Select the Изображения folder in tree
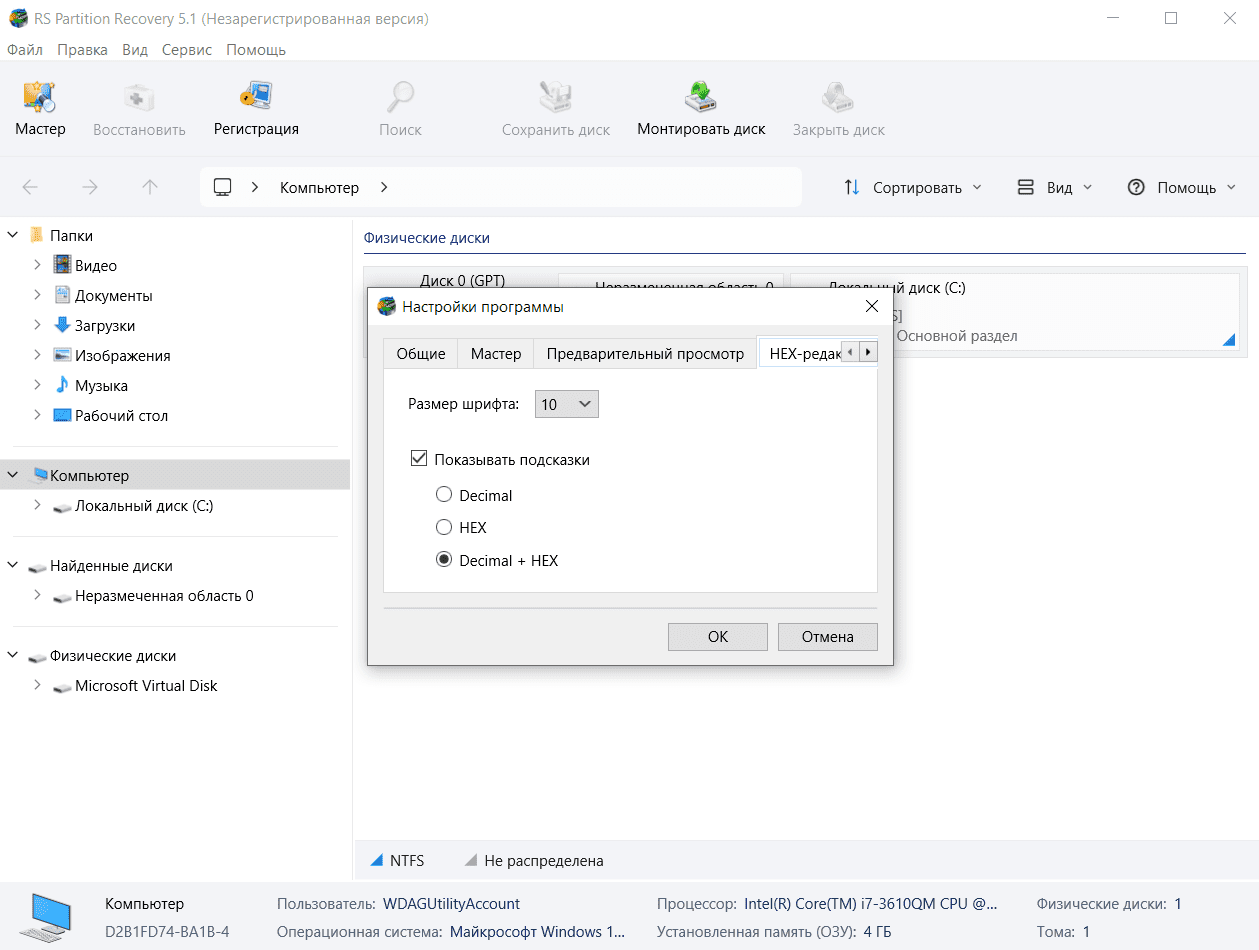The width and height of the screenshot is (1259, 950). pos(122,356)
